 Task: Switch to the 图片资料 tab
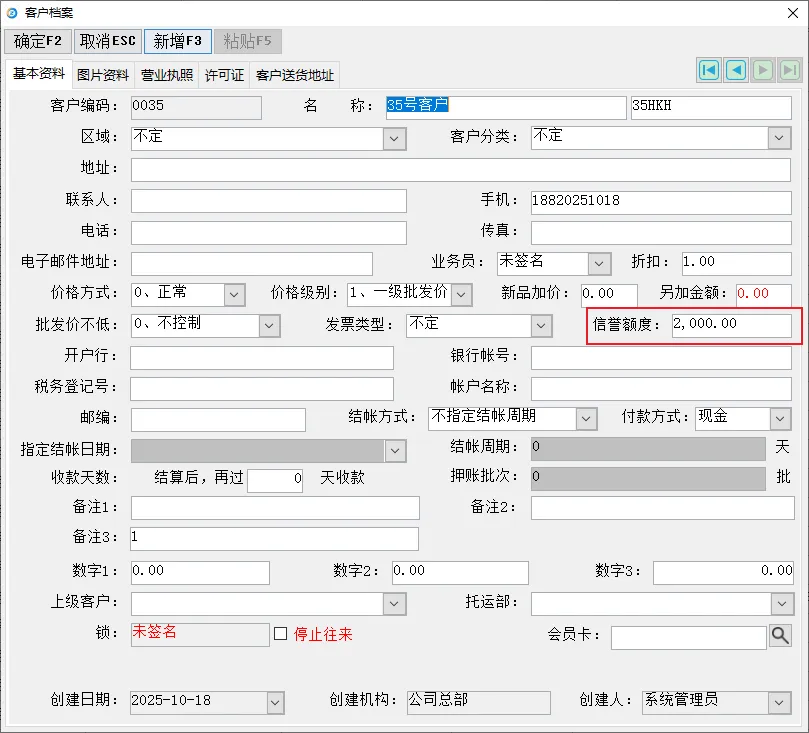[x=103, y=75]
